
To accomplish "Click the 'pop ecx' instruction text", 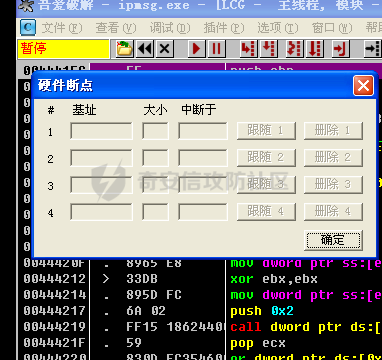I will (258, 343).
